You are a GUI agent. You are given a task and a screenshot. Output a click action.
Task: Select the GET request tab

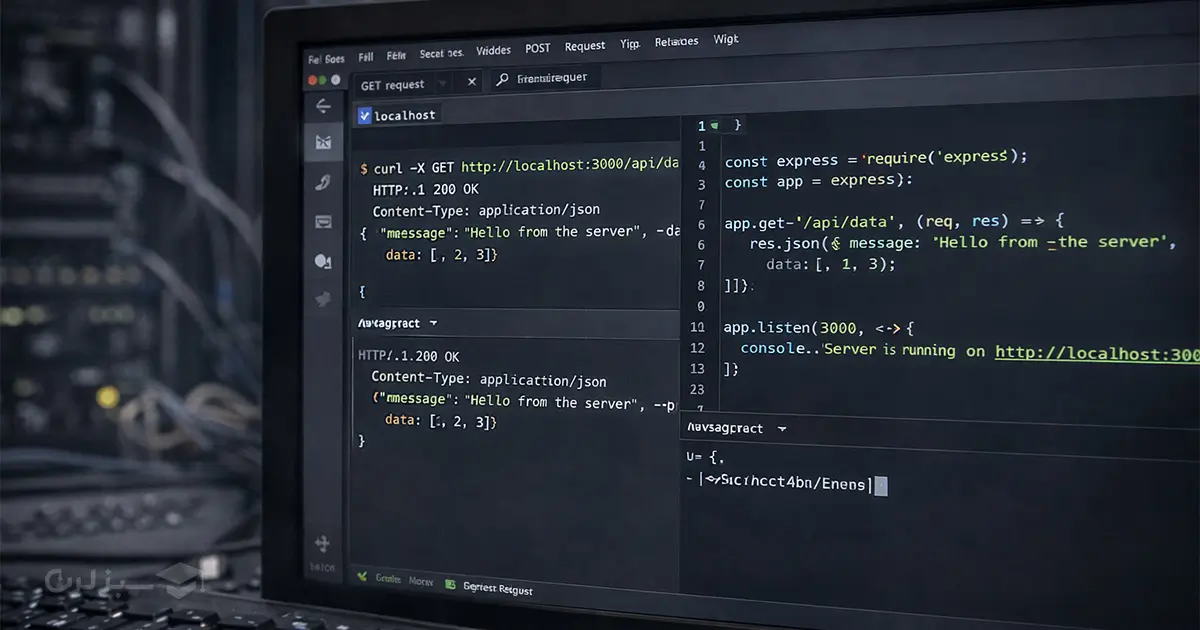(x=392, y=85)
